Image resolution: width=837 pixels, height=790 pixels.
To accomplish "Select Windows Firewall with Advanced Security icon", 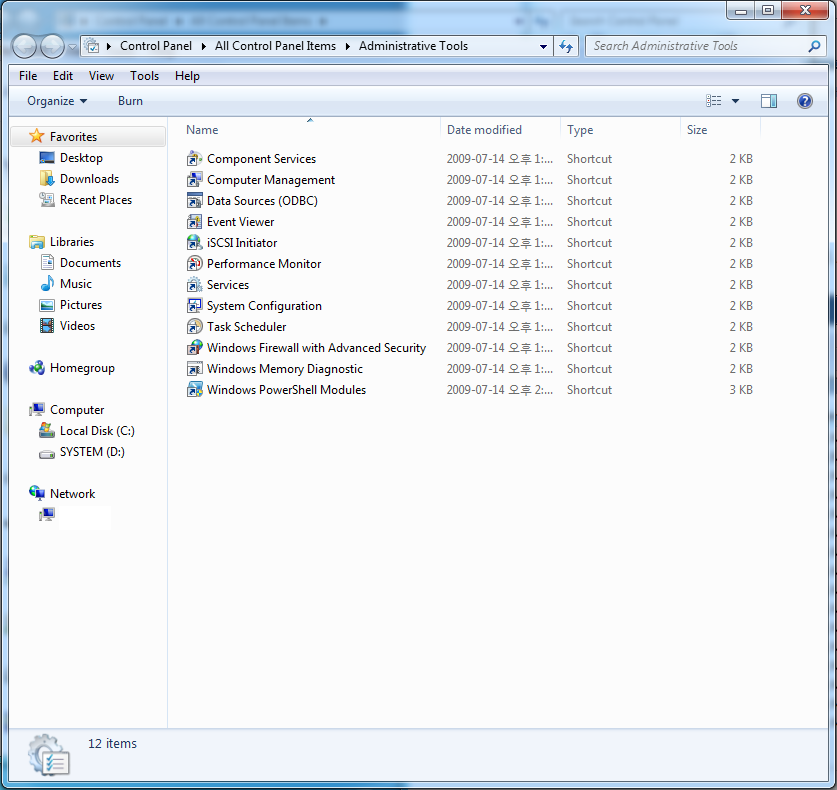I will [x=194, y=347].
